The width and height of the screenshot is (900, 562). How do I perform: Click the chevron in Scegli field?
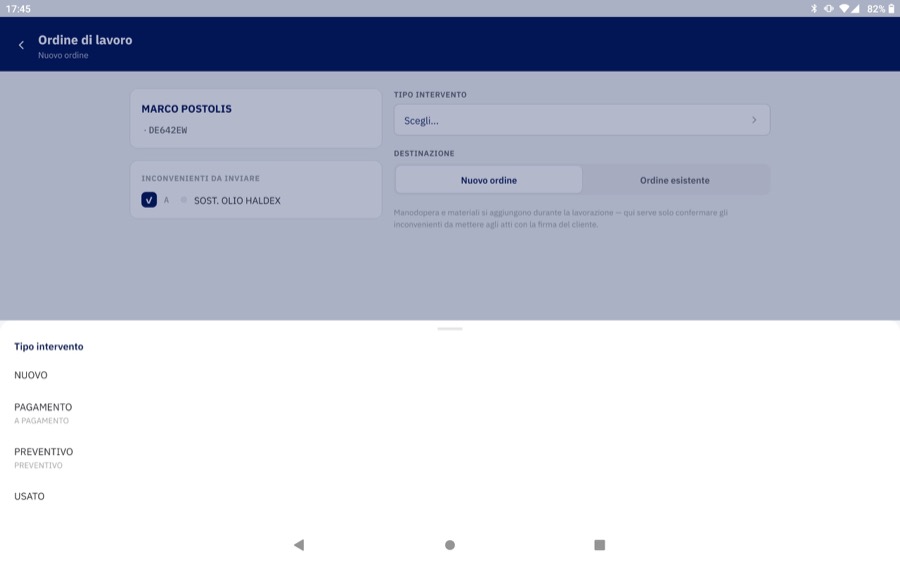tap(754, 120)
